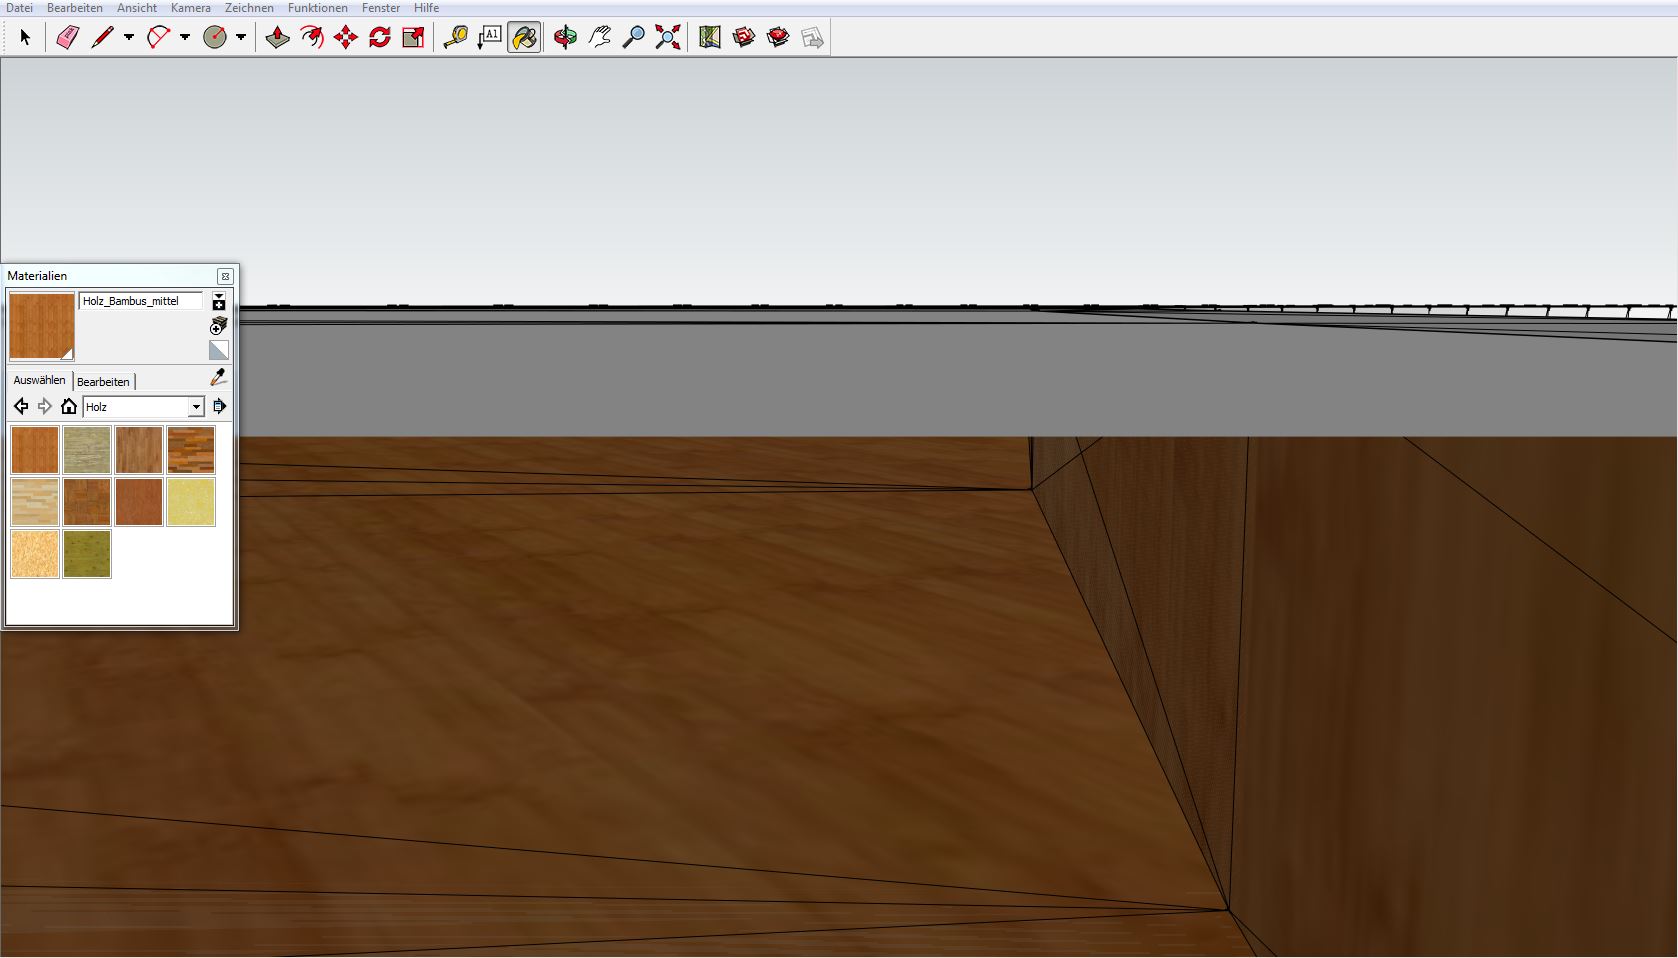Viewport: 1678px width, 958px height.
Task: Select the Orbit camera tool
Action: (565, 38)
